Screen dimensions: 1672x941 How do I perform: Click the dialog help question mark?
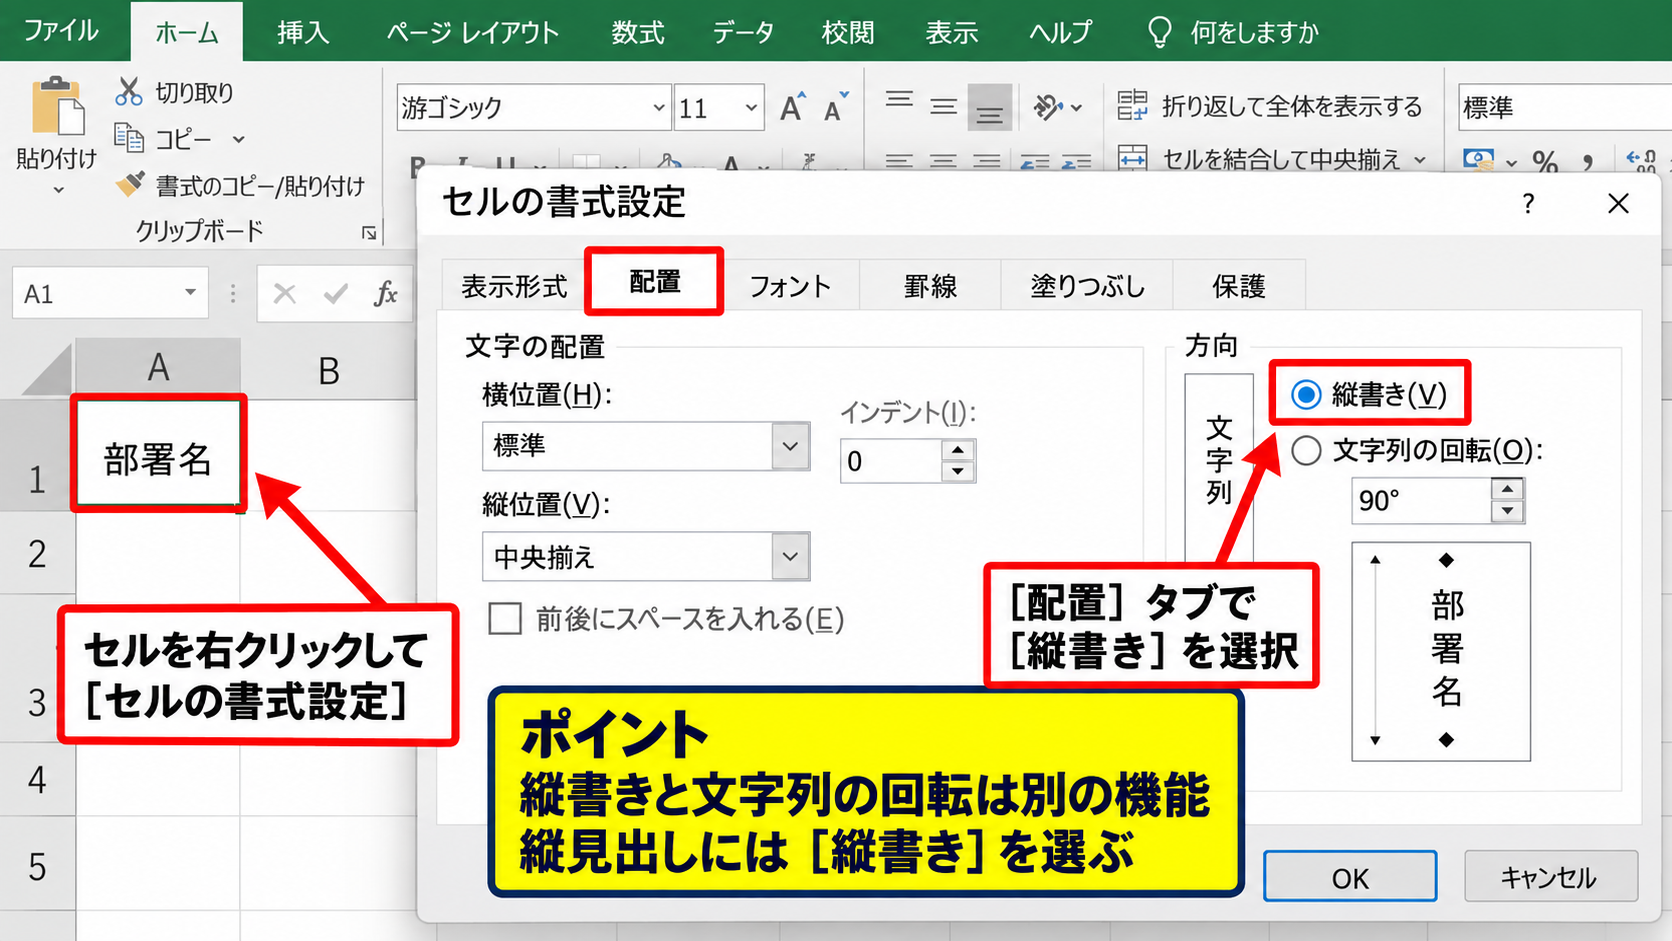(1528, 204)
